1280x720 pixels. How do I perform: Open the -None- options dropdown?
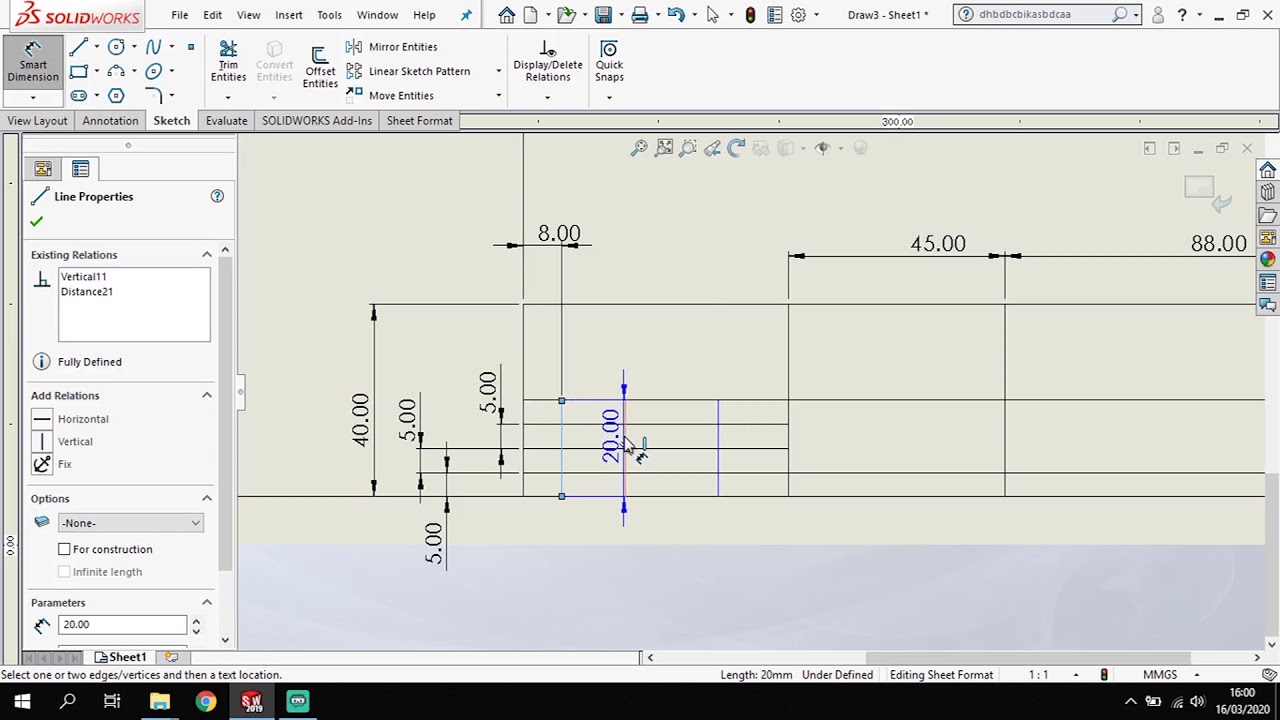click(x=131, y=523)
